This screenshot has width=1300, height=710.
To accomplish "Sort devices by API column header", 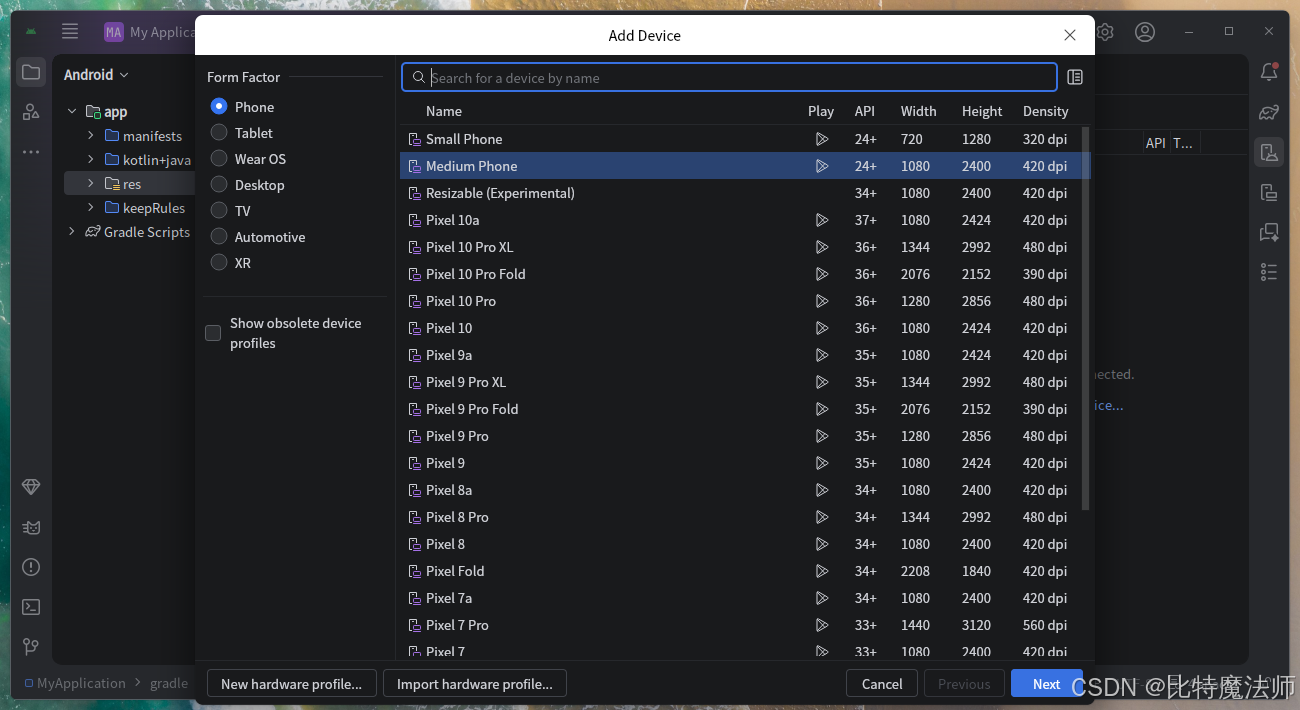I will pyautogui.click(x=865, y=111).
